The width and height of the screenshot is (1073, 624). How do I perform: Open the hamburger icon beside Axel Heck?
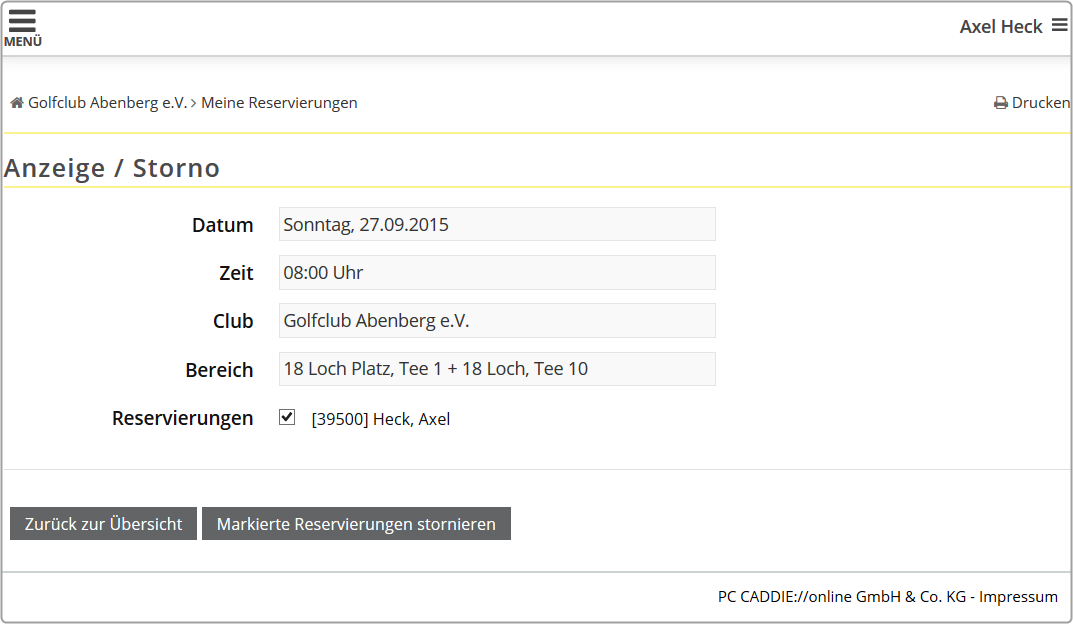coord(1059,26)
